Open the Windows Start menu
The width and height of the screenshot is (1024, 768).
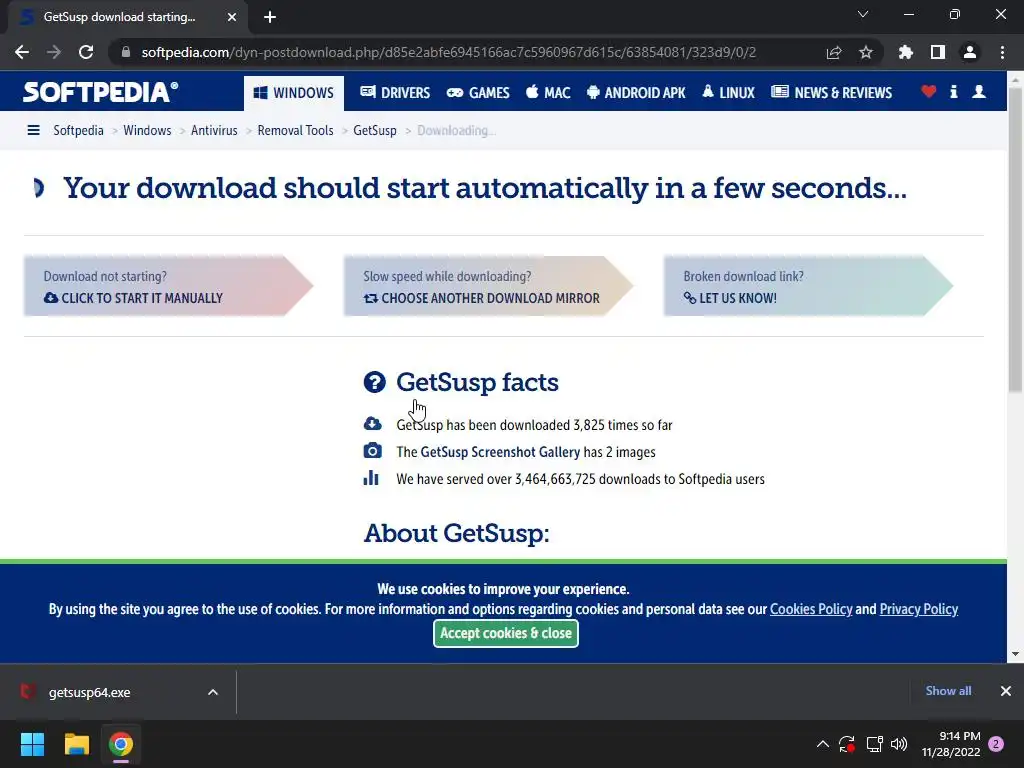coord(32,744)
